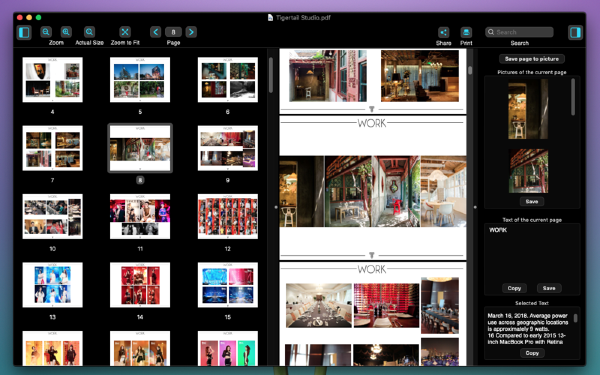This screenshot has height=375, width=600.
Task: Click the WORK heading on page 8
Action: point(372,123)
